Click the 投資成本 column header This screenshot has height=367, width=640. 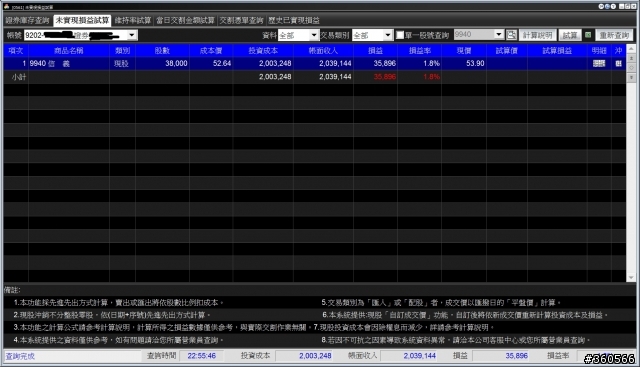point(263,51)
